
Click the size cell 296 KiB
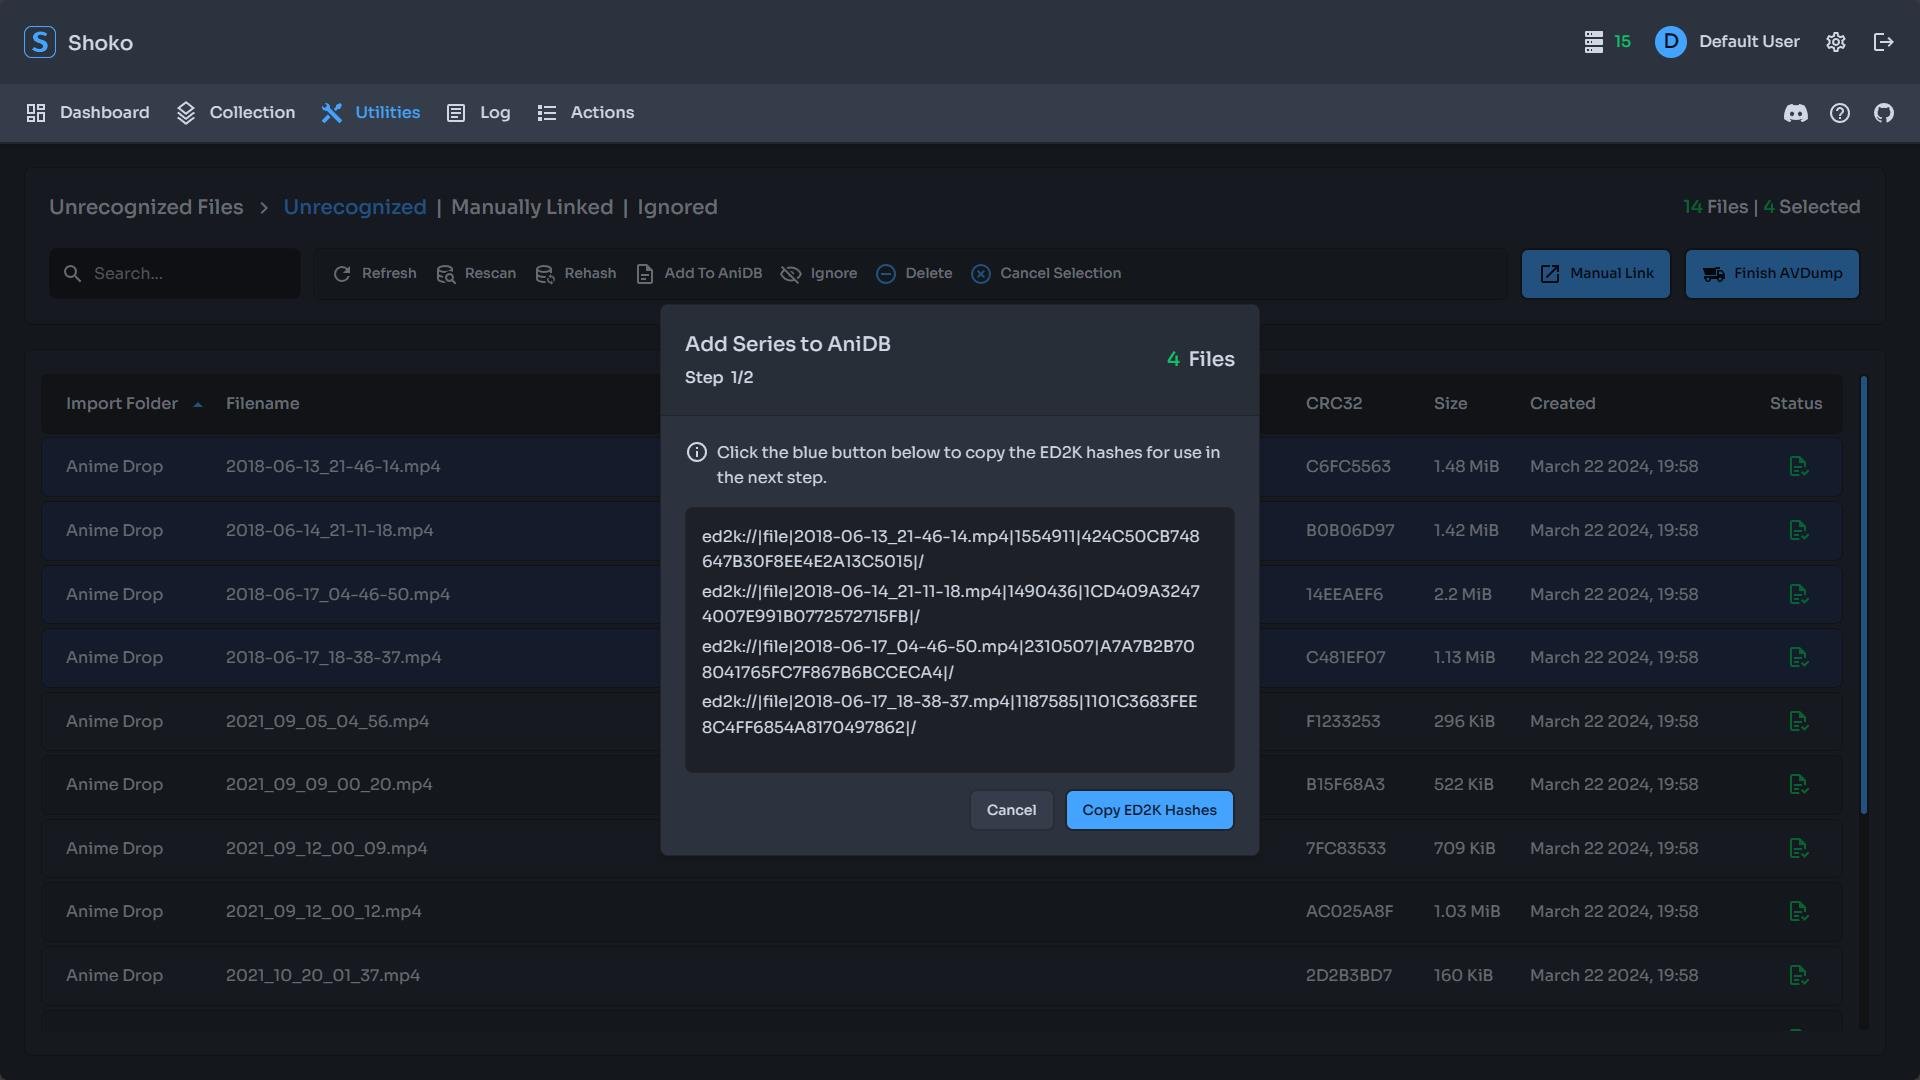(x=1464, y=721)
